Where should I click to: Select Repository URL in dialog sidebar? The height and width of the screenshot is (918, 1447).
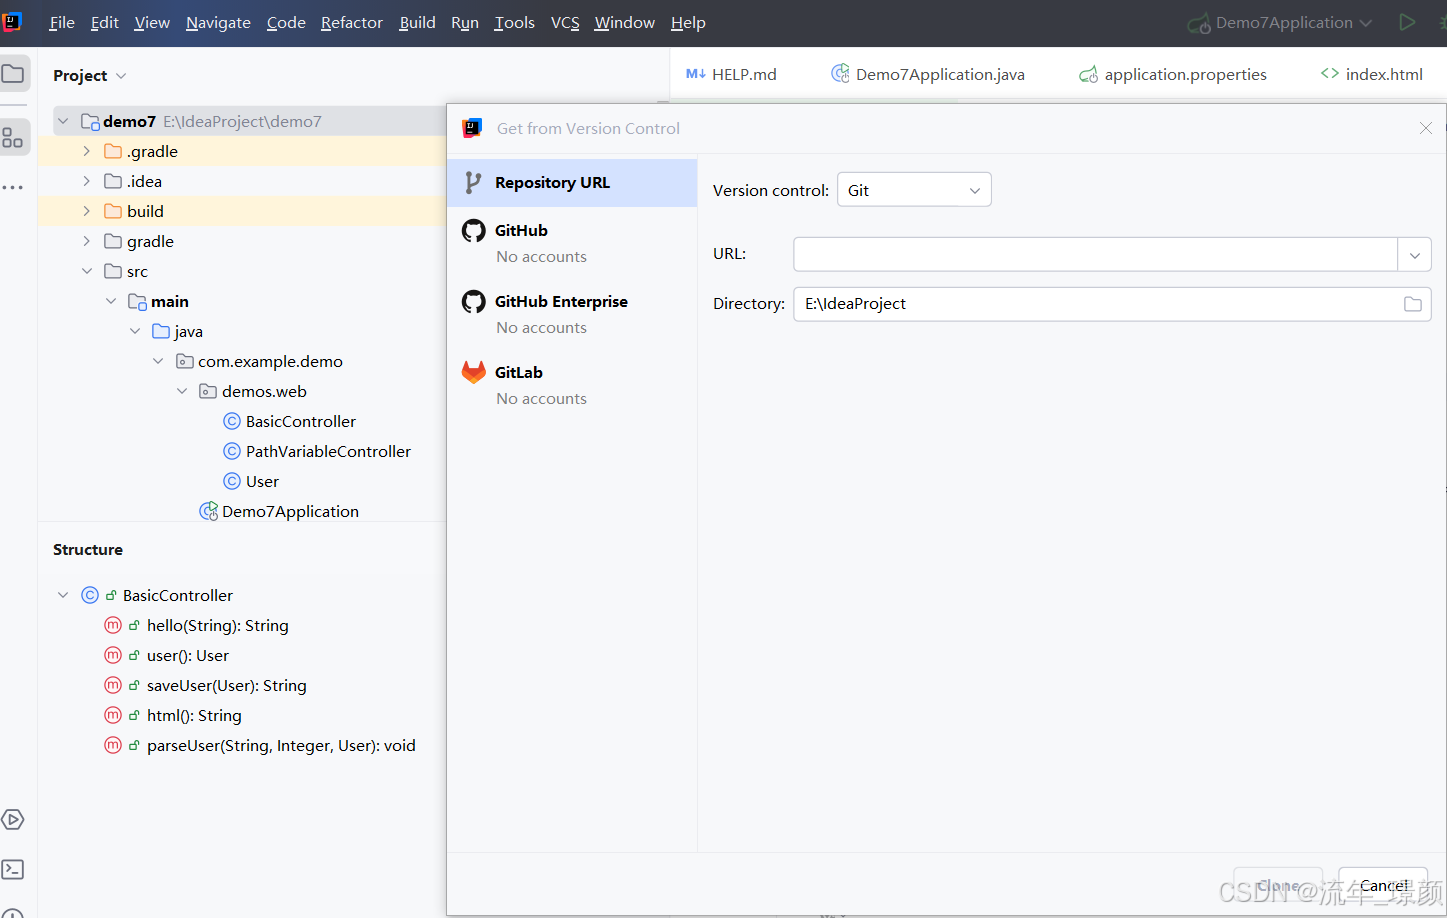coord(572,183)
